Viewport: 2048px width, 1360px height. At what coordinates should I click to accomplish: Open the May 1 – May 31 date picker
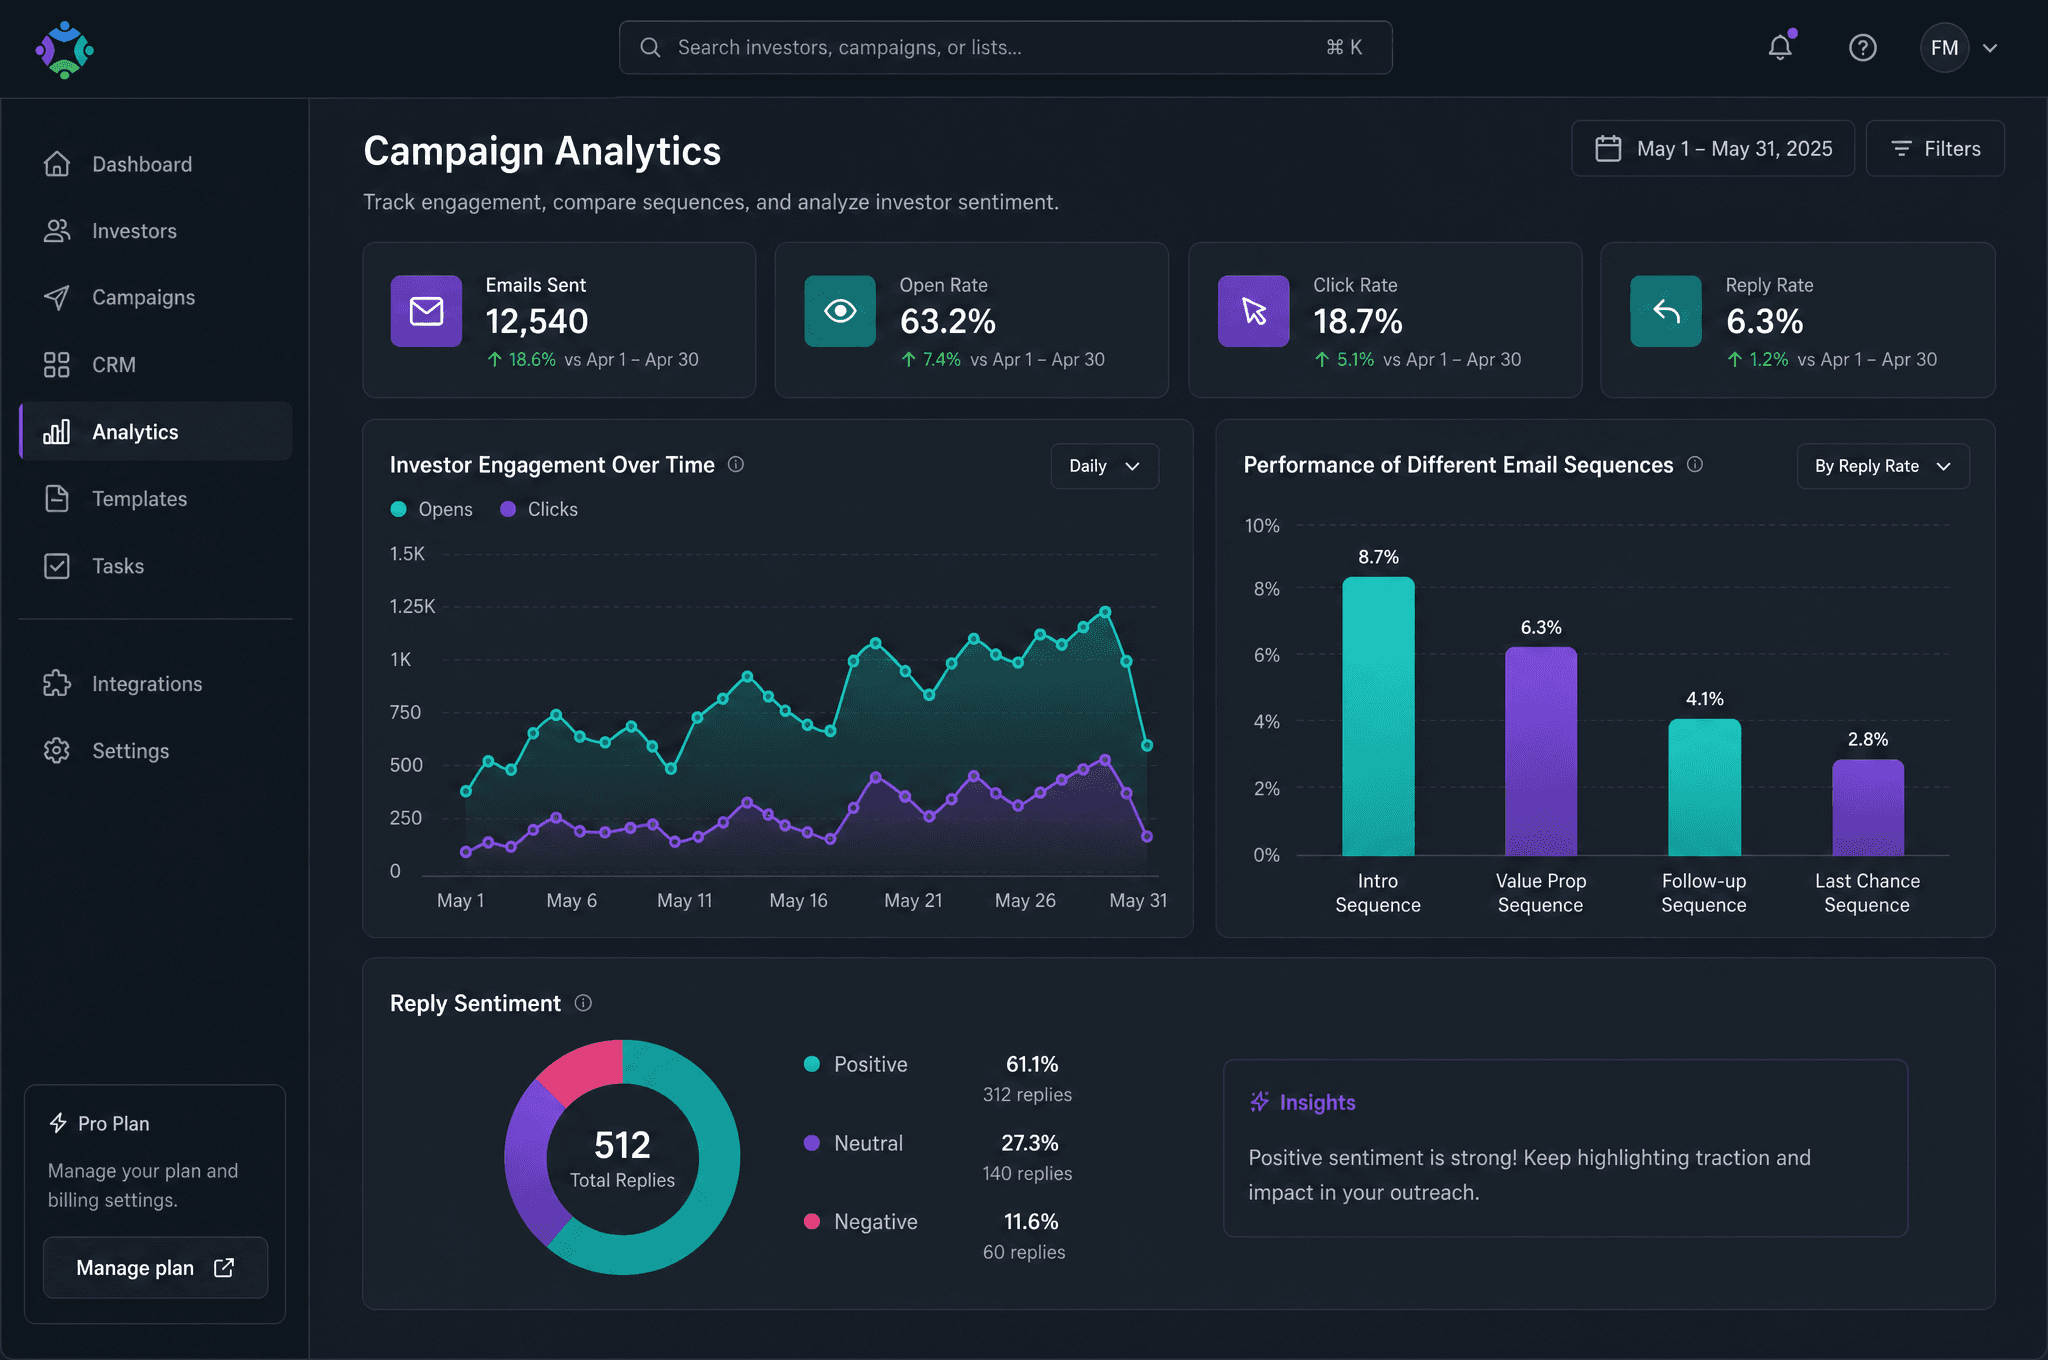[x=1712, y=149]
